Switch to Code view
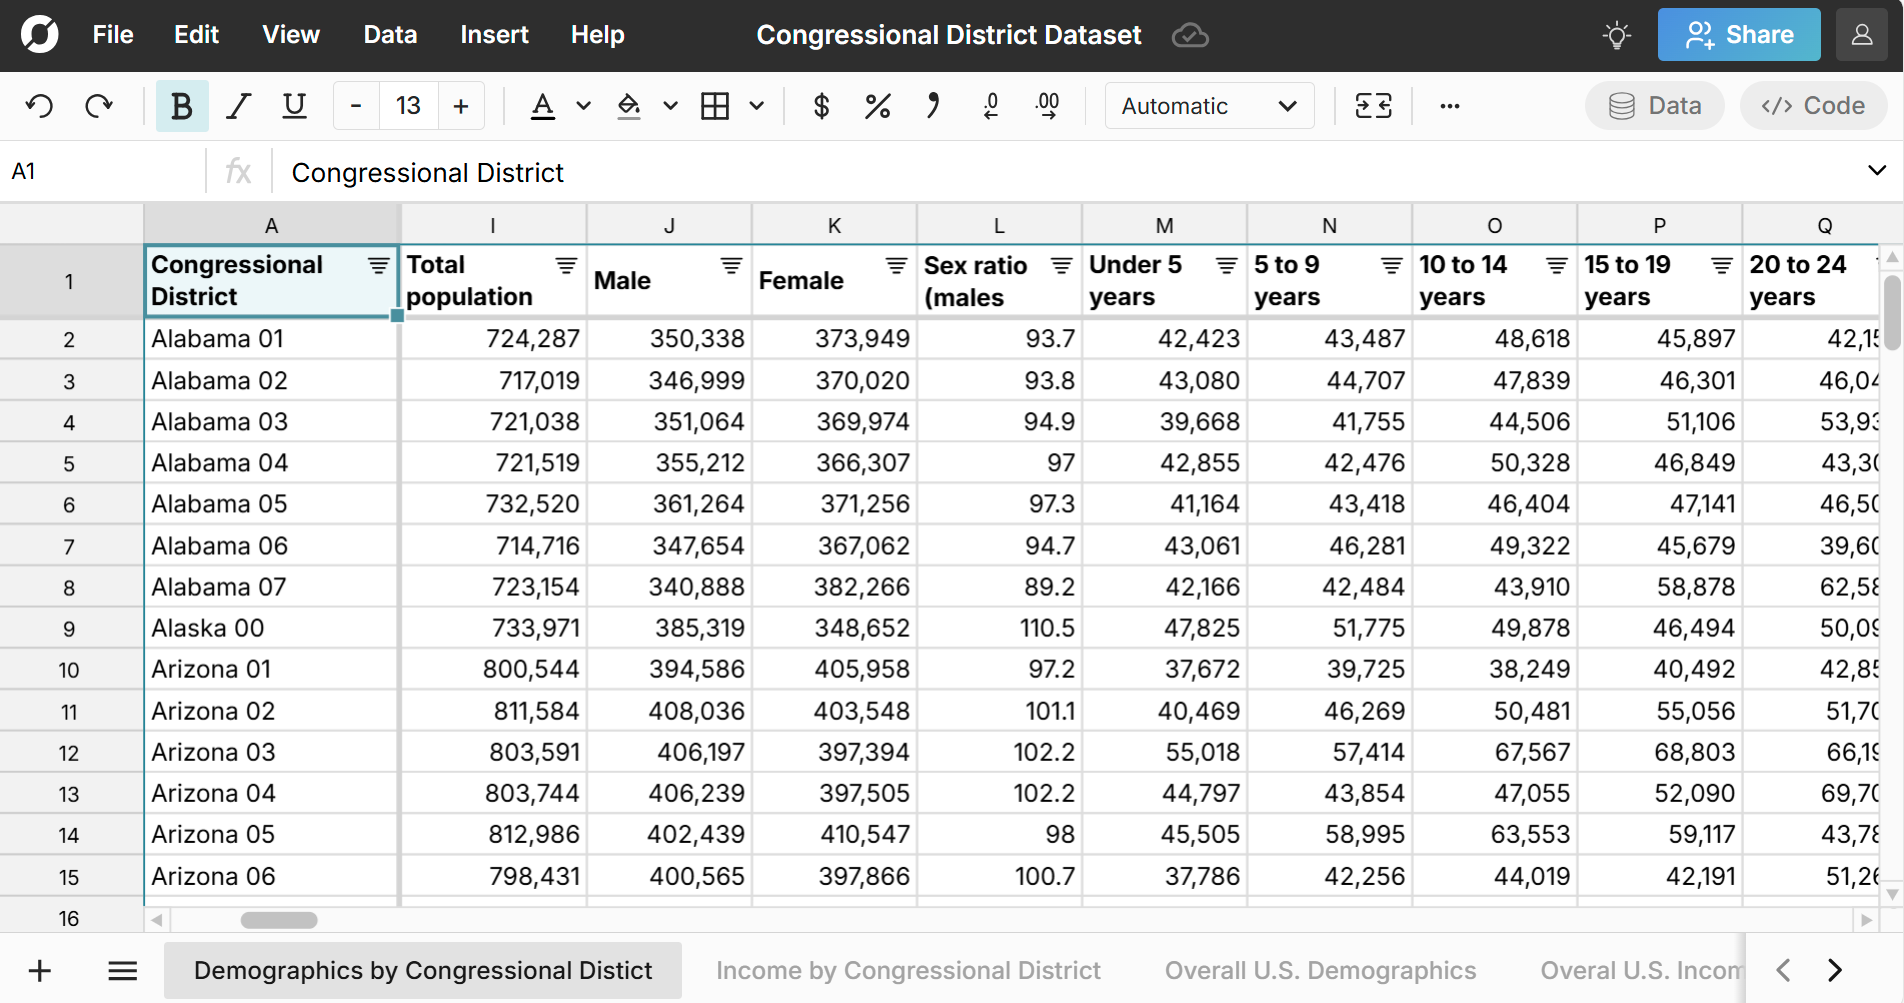The width and height of the screenshot is (1904, 1003). [1813, 105]
